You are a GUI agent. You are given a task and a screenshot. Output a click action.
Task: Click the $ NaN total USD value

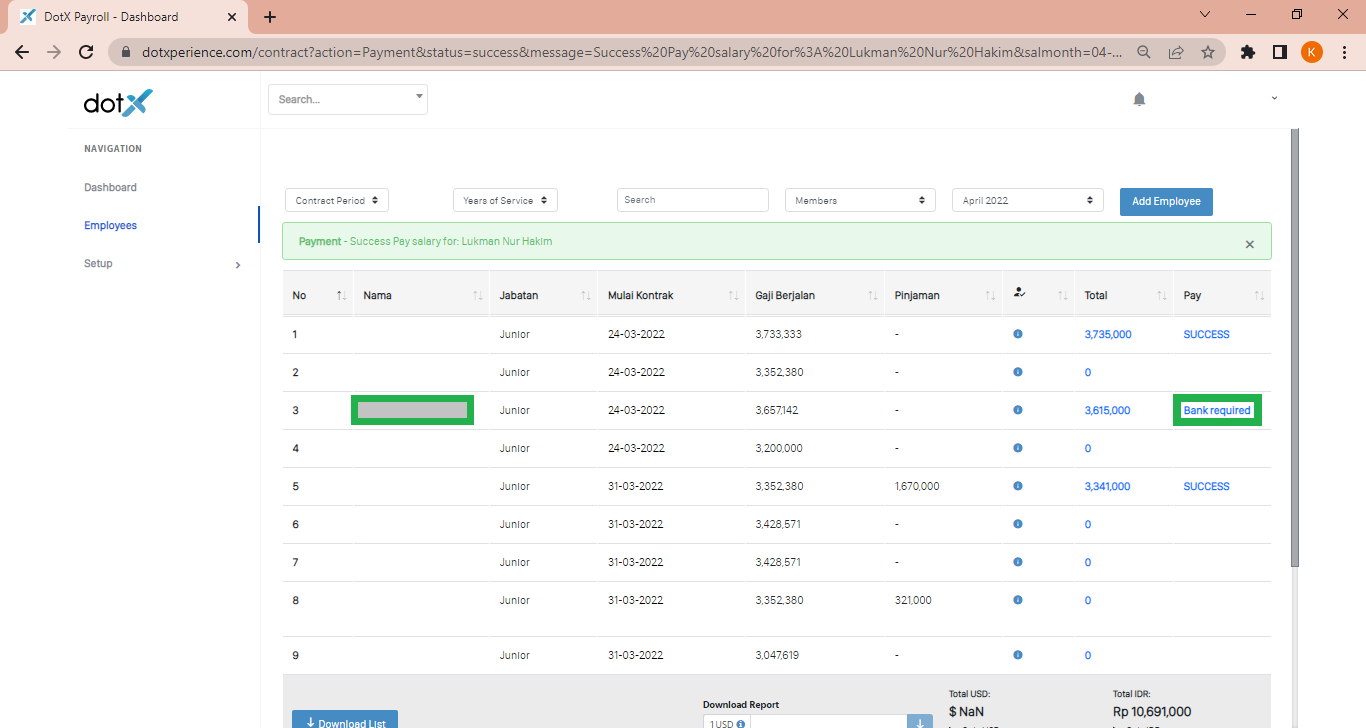966,711
